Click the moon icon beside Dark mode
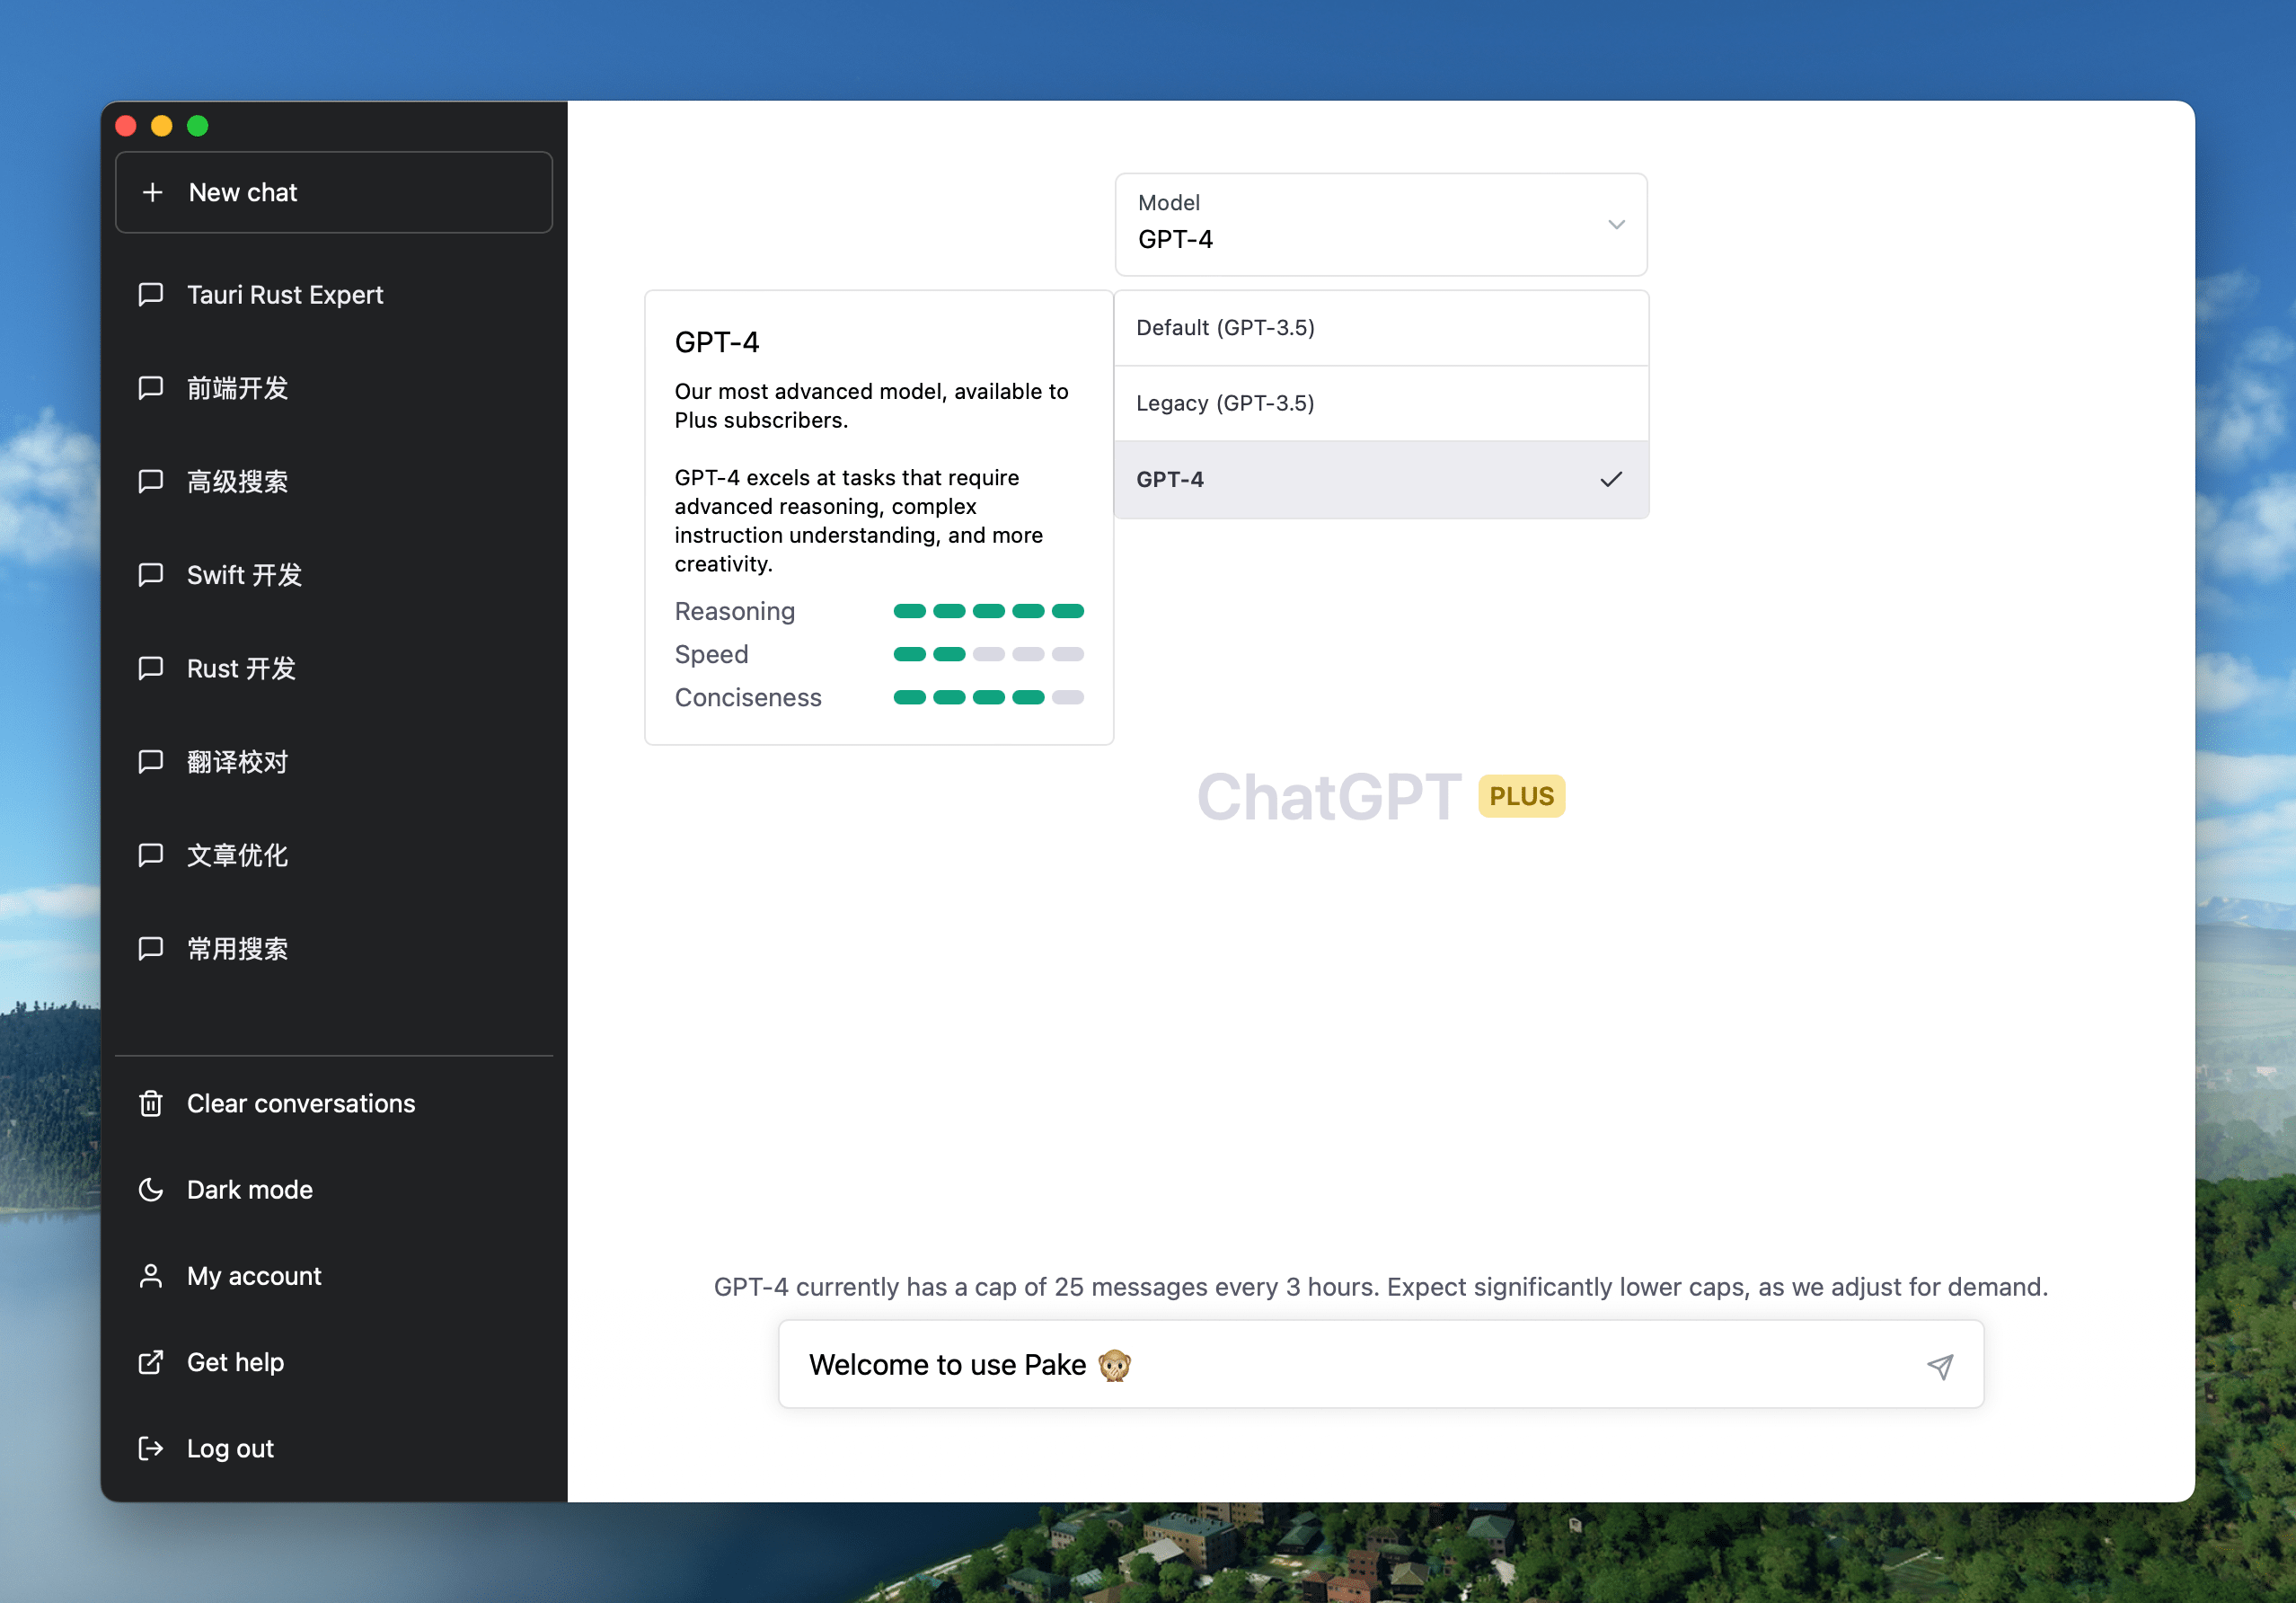The height and width of the screenshot is (1603, 2296). [151, 1189]
